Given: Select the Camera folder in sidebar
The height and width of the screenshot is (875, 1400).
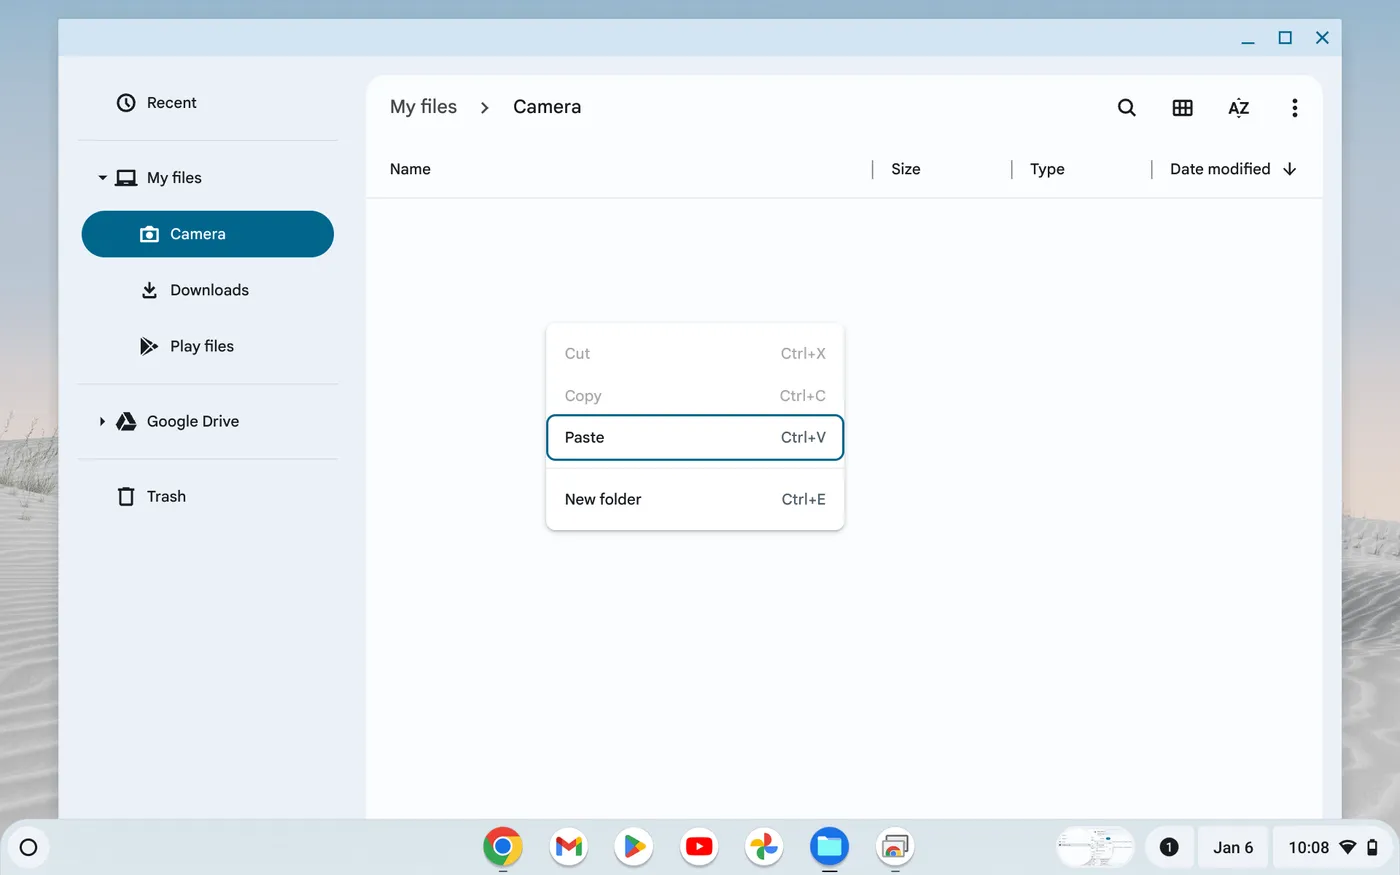Looking at the screenshot, I should [x=208, y=234].
